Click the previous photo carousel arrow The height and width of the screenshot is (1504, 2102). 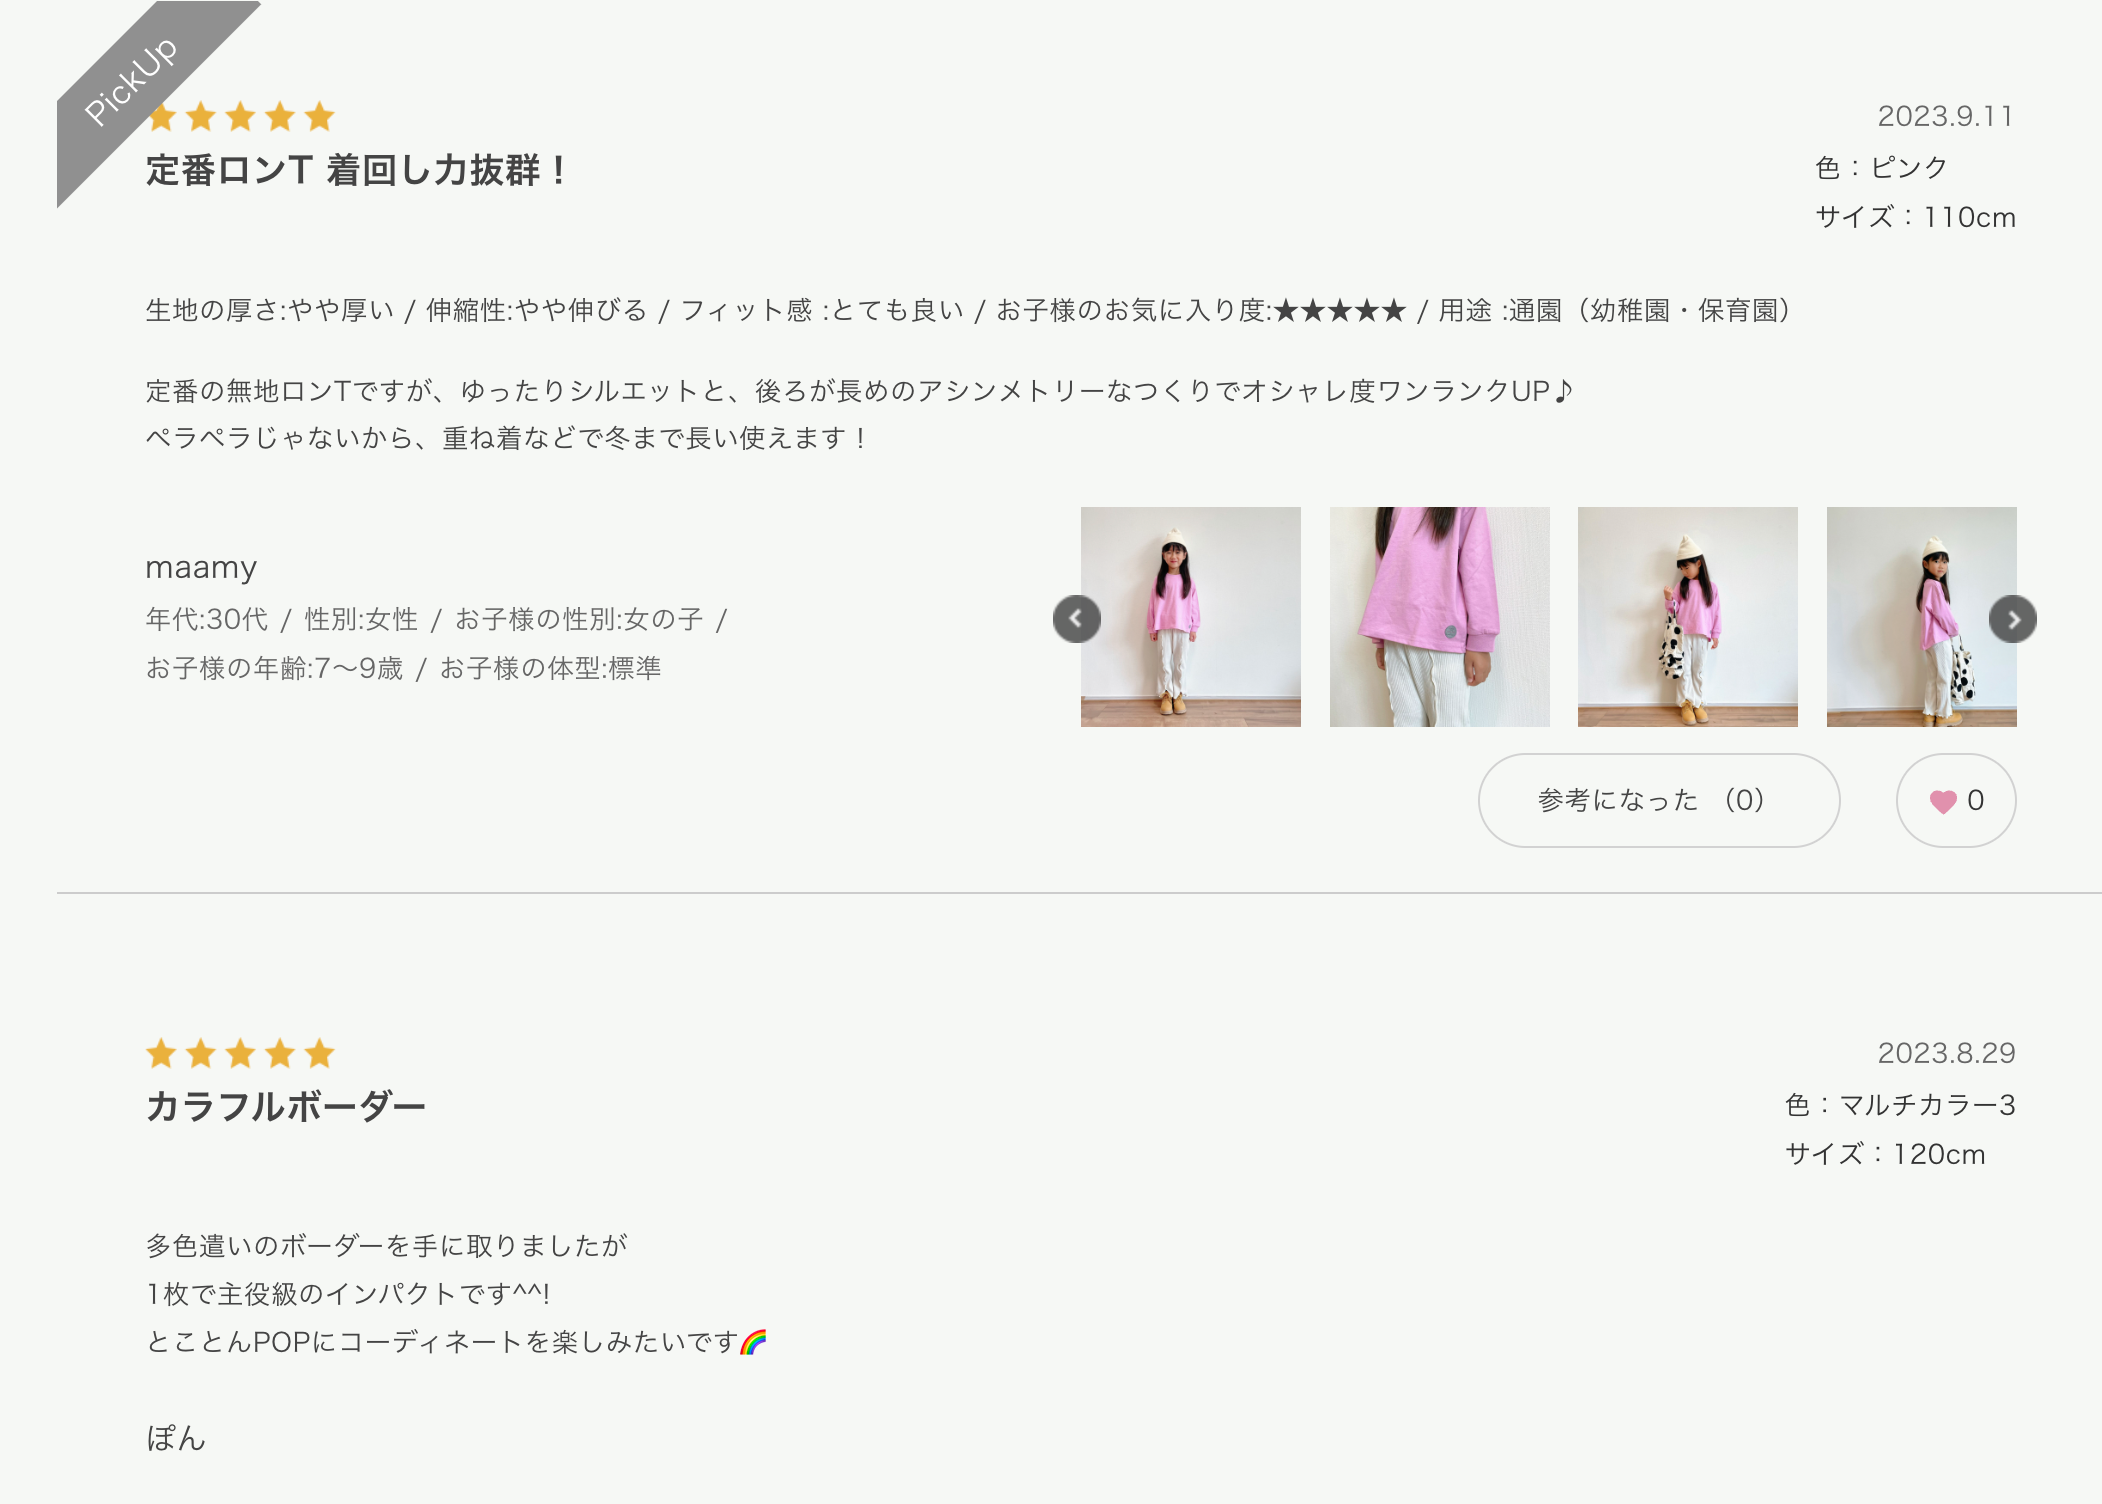(1077, 619)
